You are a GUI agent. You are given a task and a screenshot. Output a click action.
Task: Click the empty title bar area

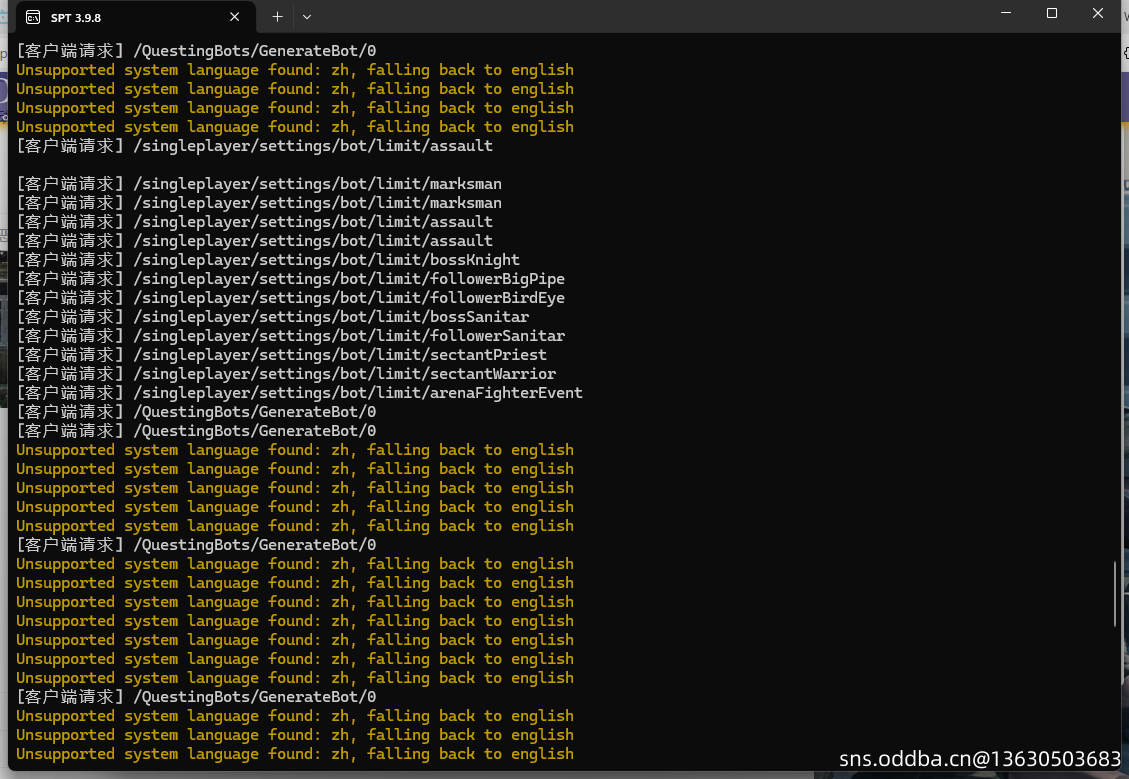[x=650, y=17]
